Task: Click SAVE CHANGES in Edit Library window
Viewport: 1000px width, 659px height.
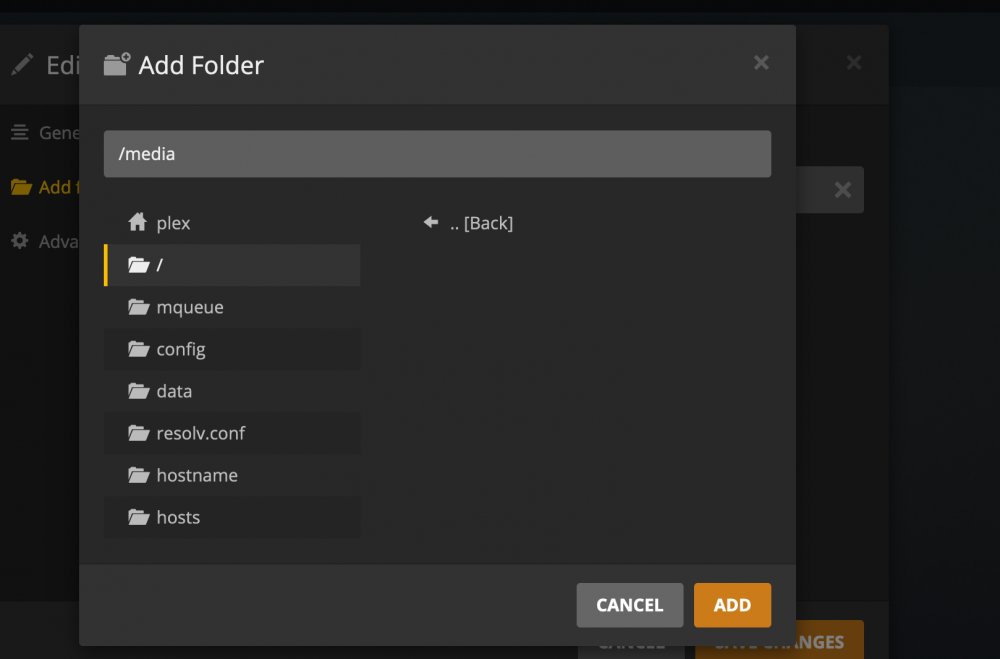Action: (x=832, y=640)
